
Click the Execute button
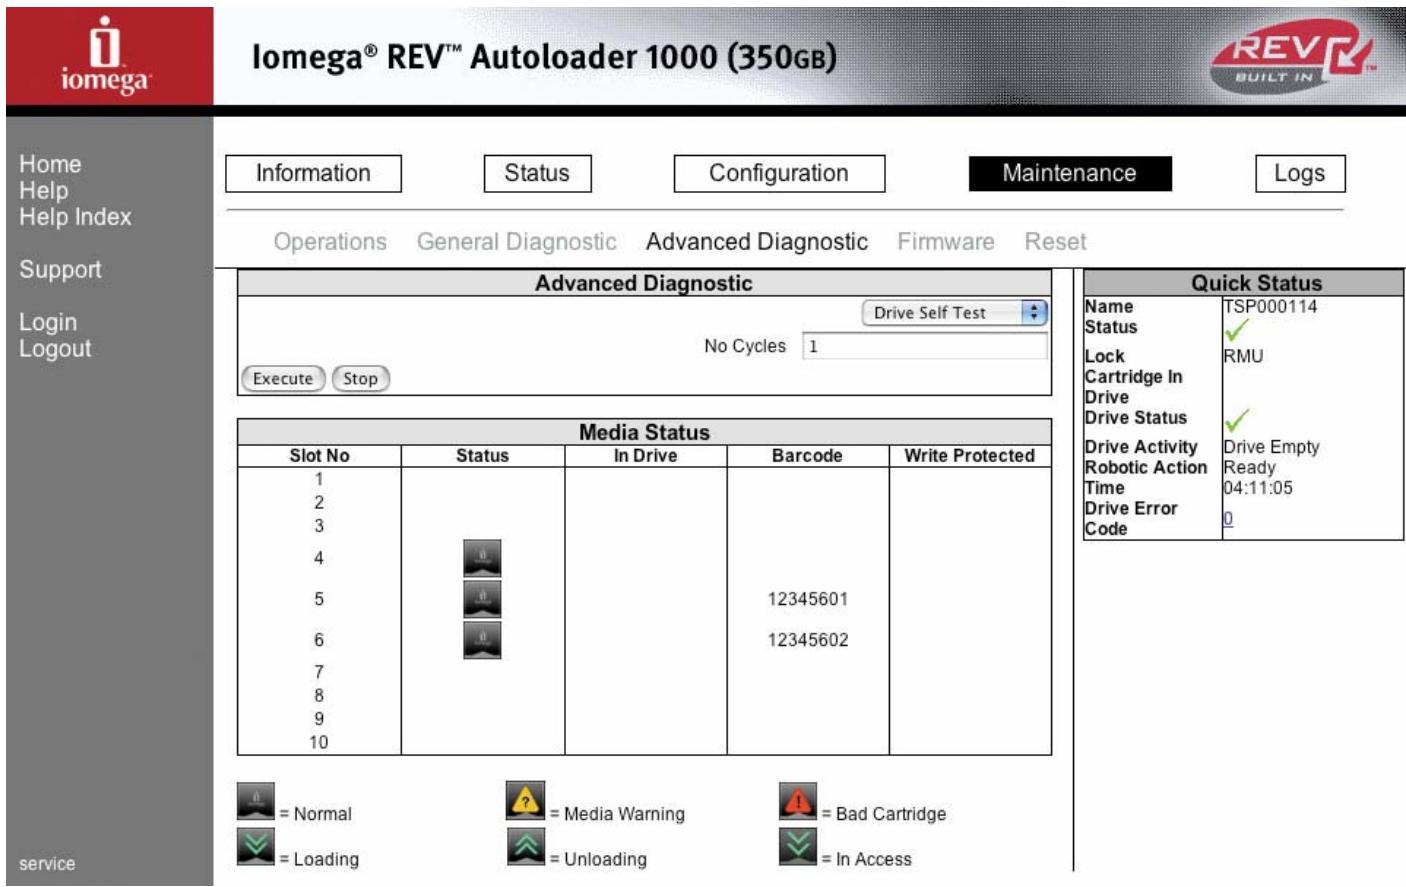point(283,379)
